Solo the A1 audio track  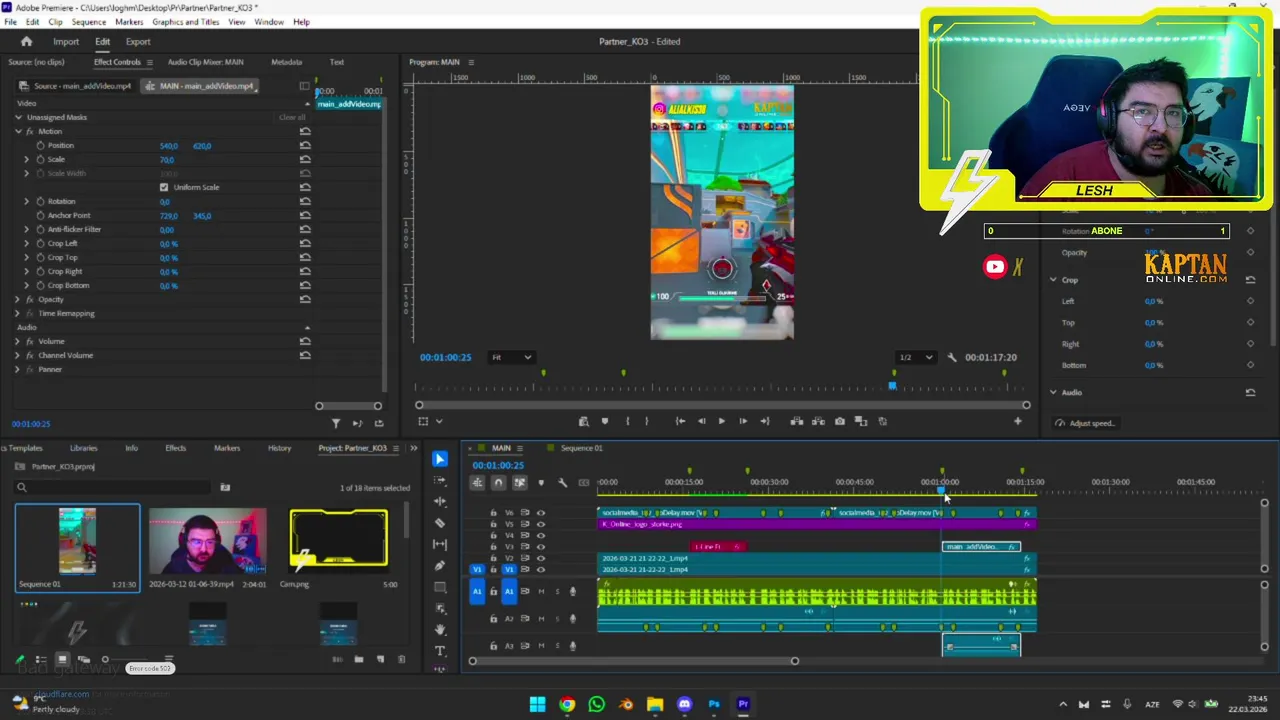coord(557,591)
